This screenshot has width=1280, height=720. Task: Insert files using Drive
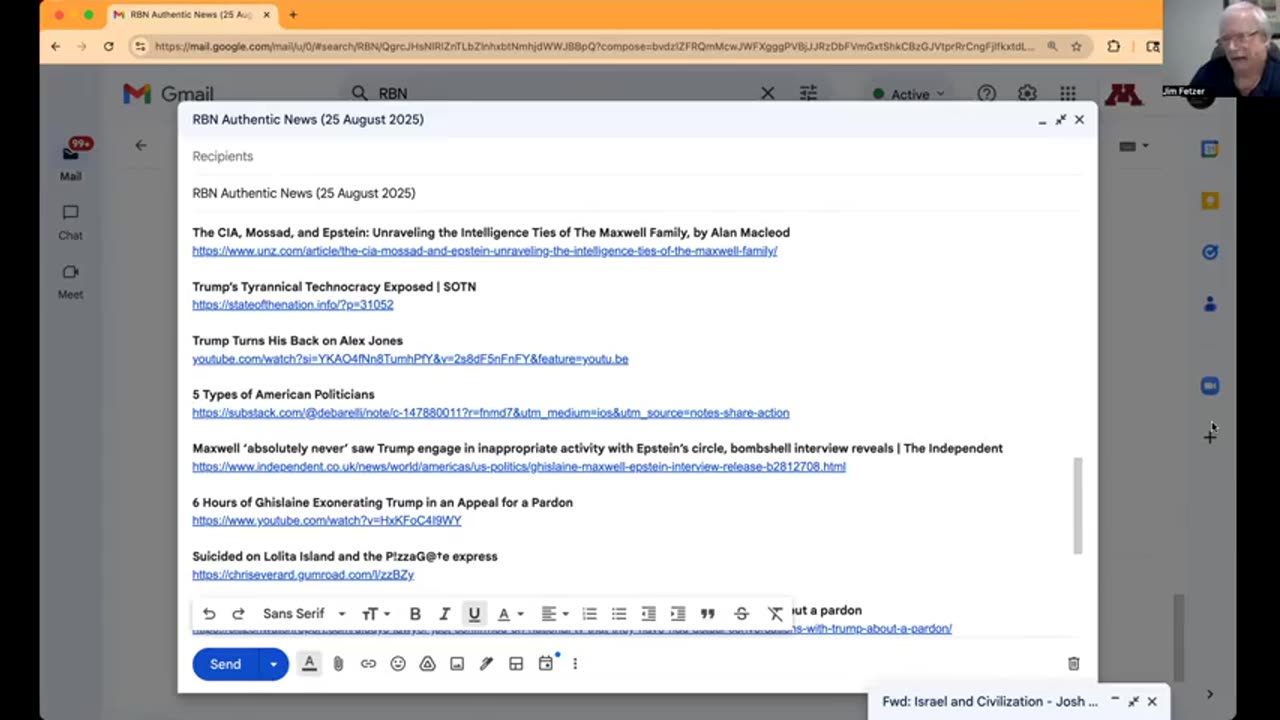pyautogui.click(x=427, y=664)
